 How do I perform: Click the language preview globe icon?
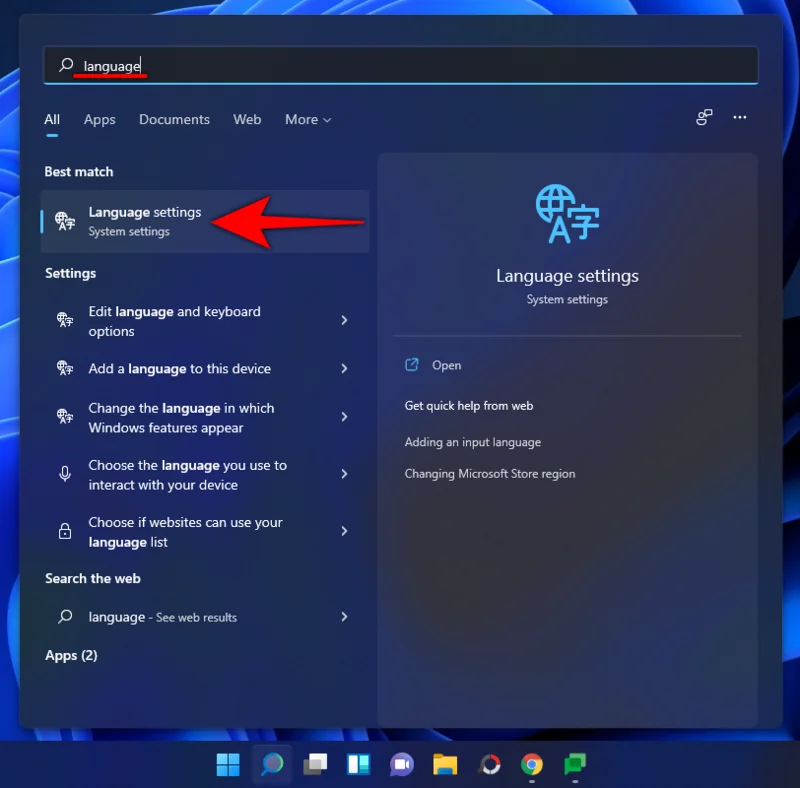pyautogui.click(x=567, y=212)
